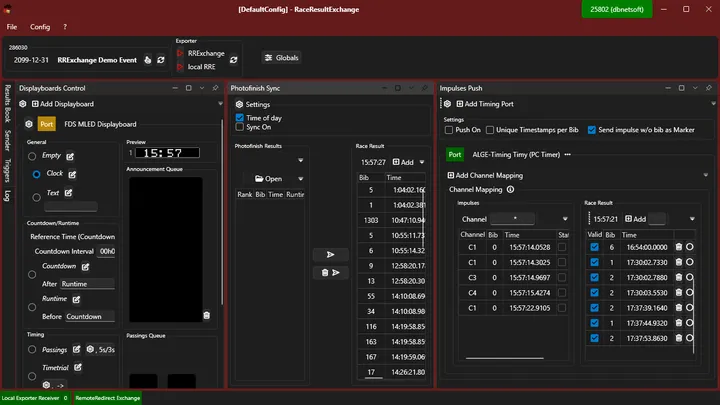Expand Add Channel Mapping section arrow
720x405 pixels.
(706, 175)
